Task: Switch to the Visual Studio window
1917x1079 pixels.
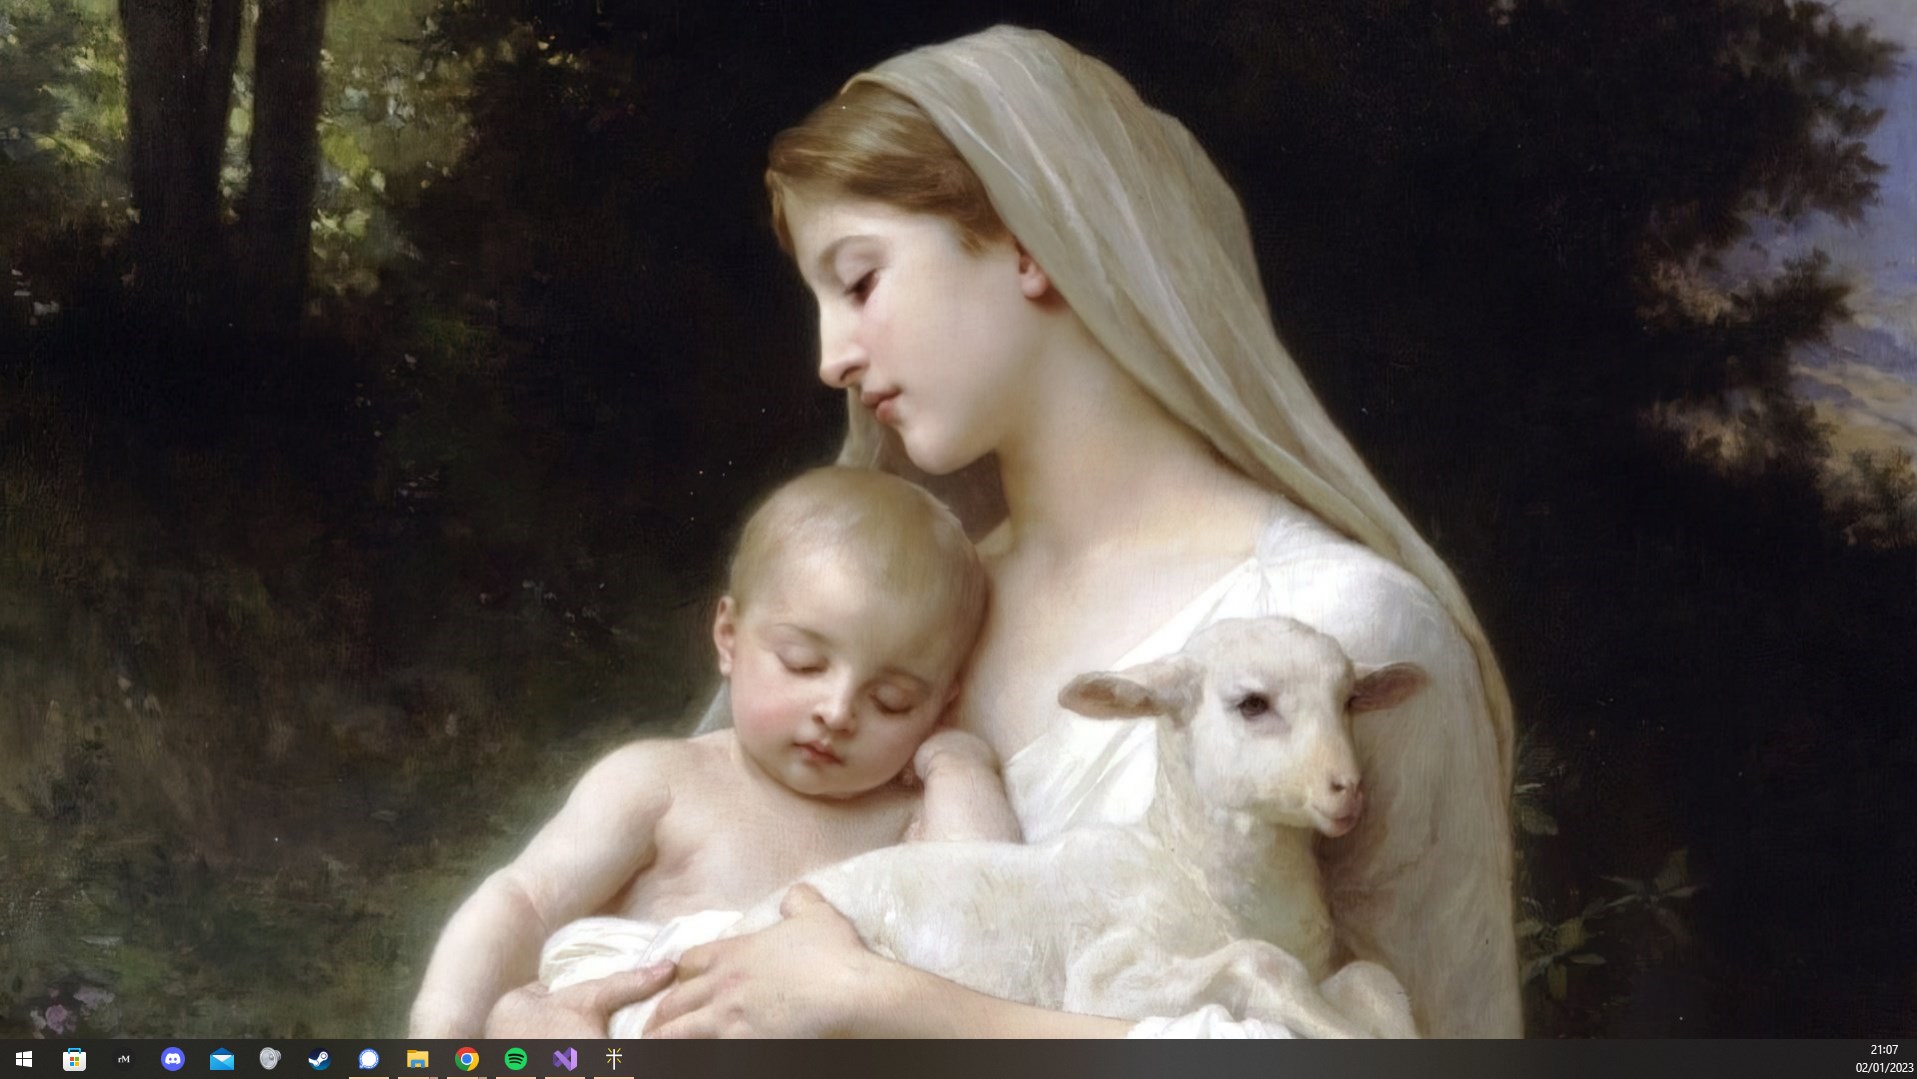Action: (x=564, y=1059)
